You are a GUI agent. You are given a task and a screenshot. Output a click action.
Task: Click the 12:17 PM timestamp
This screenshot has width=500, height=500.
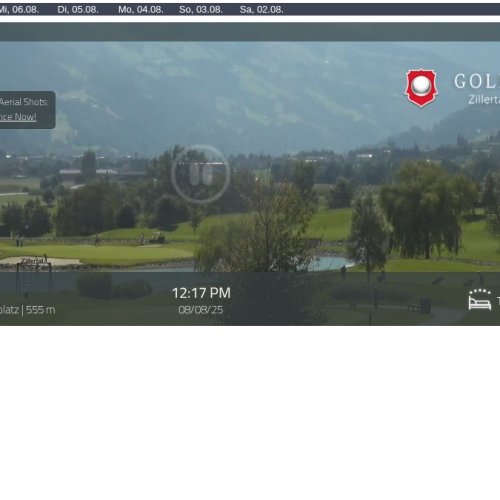[201, 293]
